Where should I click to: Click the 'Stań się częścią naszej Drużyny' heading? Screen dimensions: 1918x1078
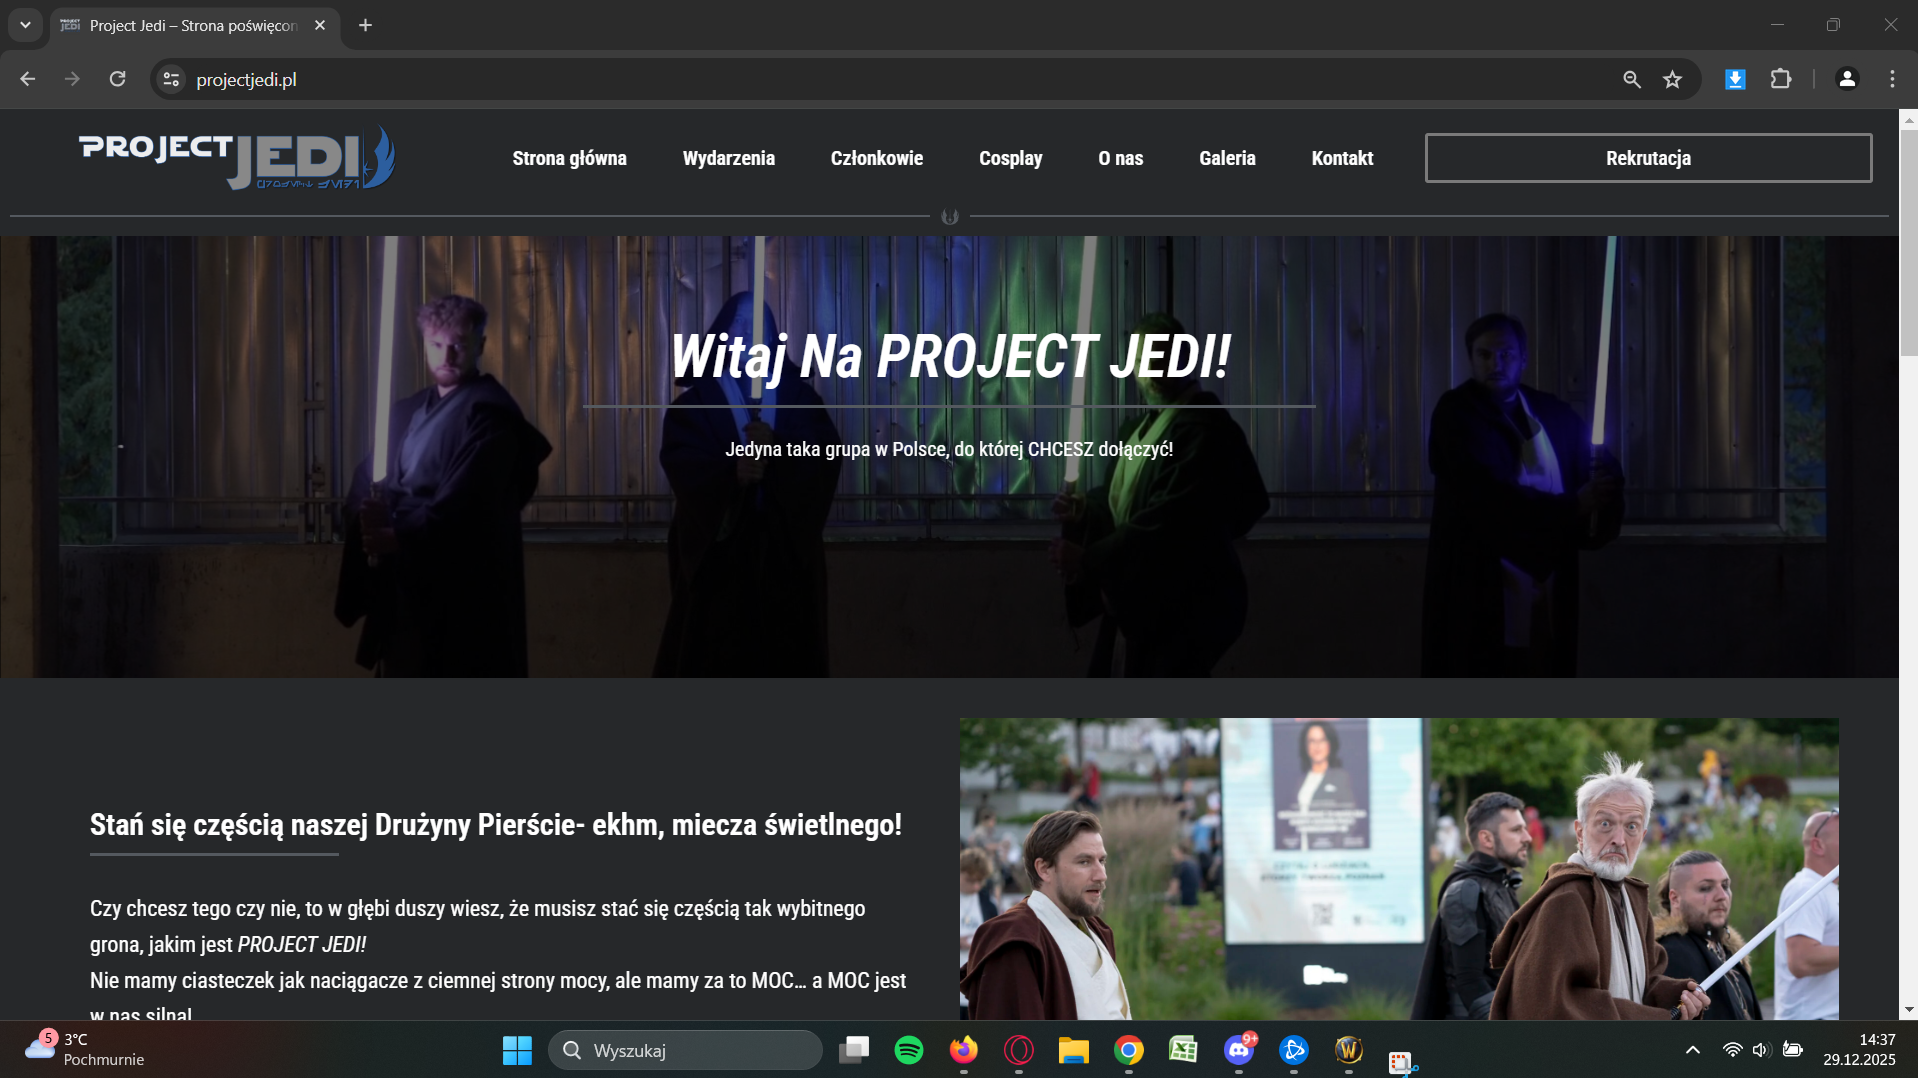(x=496, y=824)
